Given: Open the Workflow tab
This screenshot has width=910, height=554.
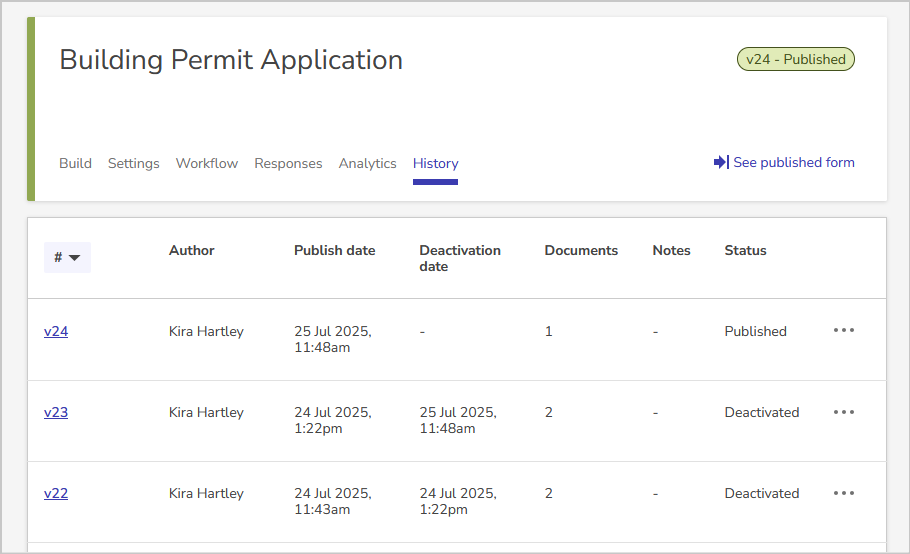Looking at the screenshot, I should tap(207, 164).
